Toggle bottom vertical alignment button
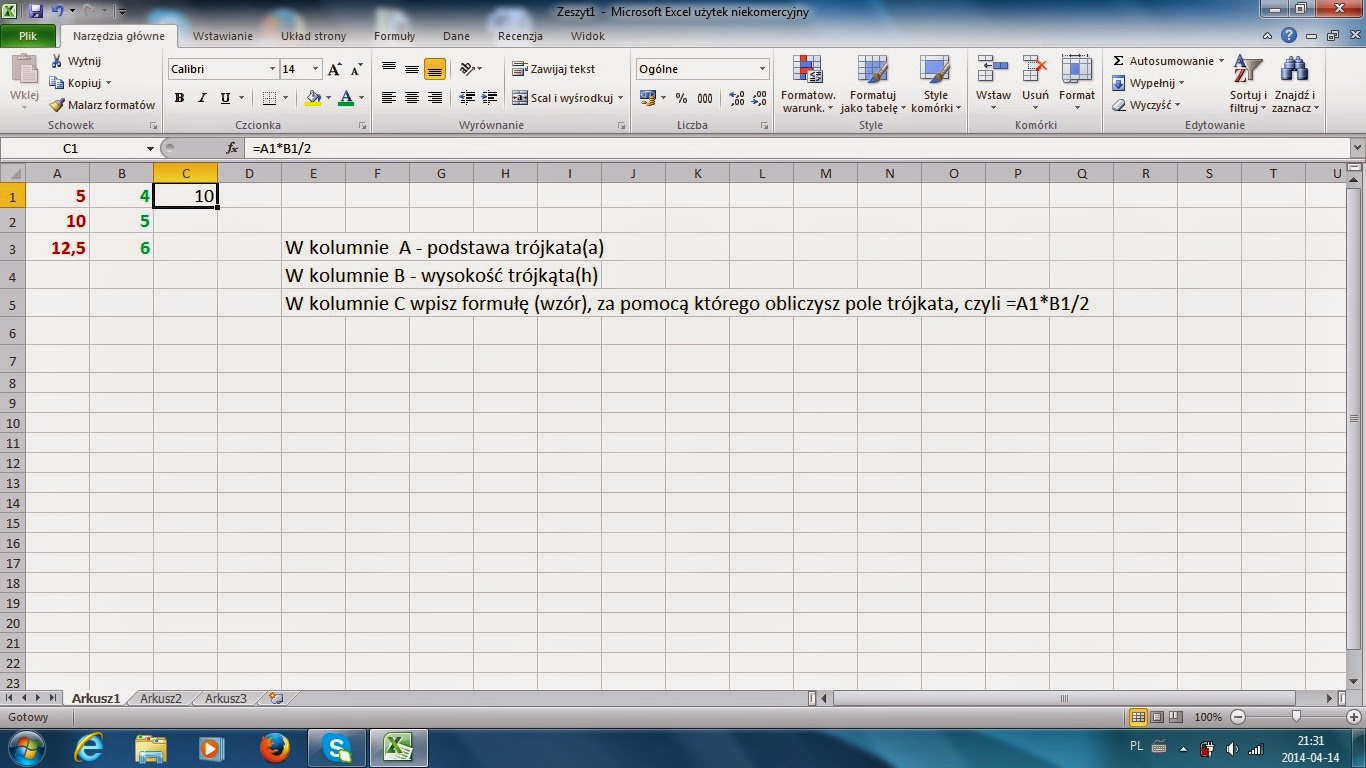This screenshot has width=1366, height=768. [x=434, y=69]
